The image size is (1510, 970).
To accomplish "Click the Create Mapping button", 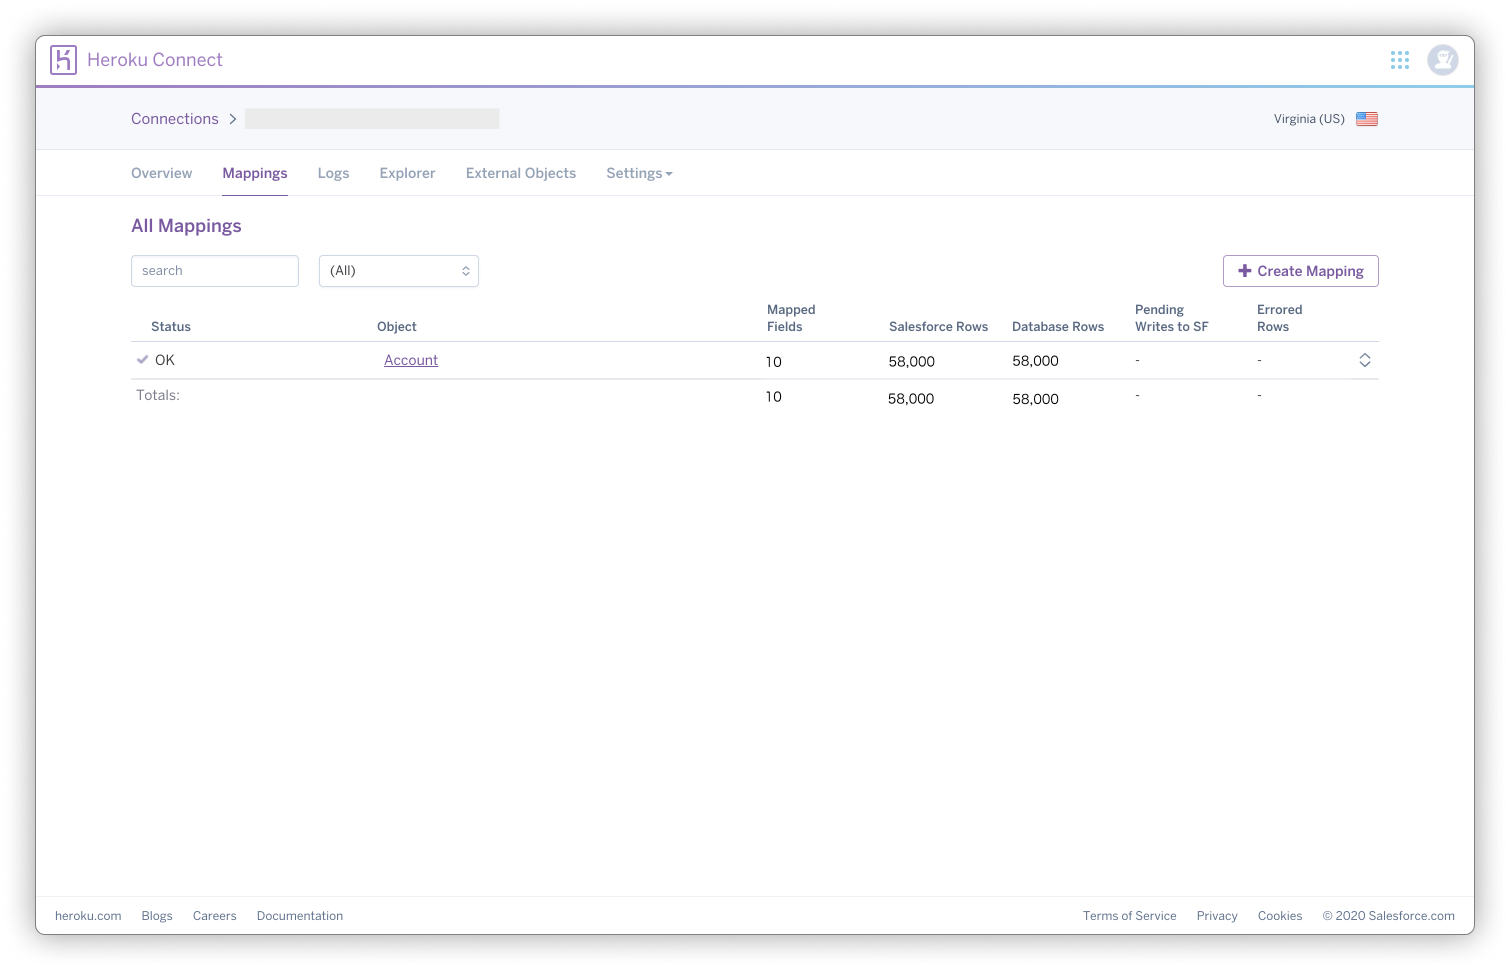I will point(1301,271).
